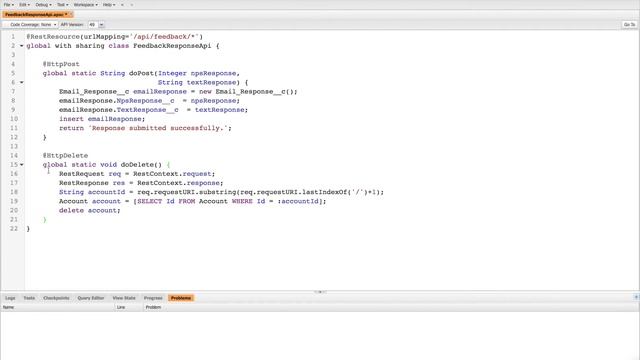Click the @HttpPost annotation
This screenshot has height=360, width=640.
coord(61,64)
